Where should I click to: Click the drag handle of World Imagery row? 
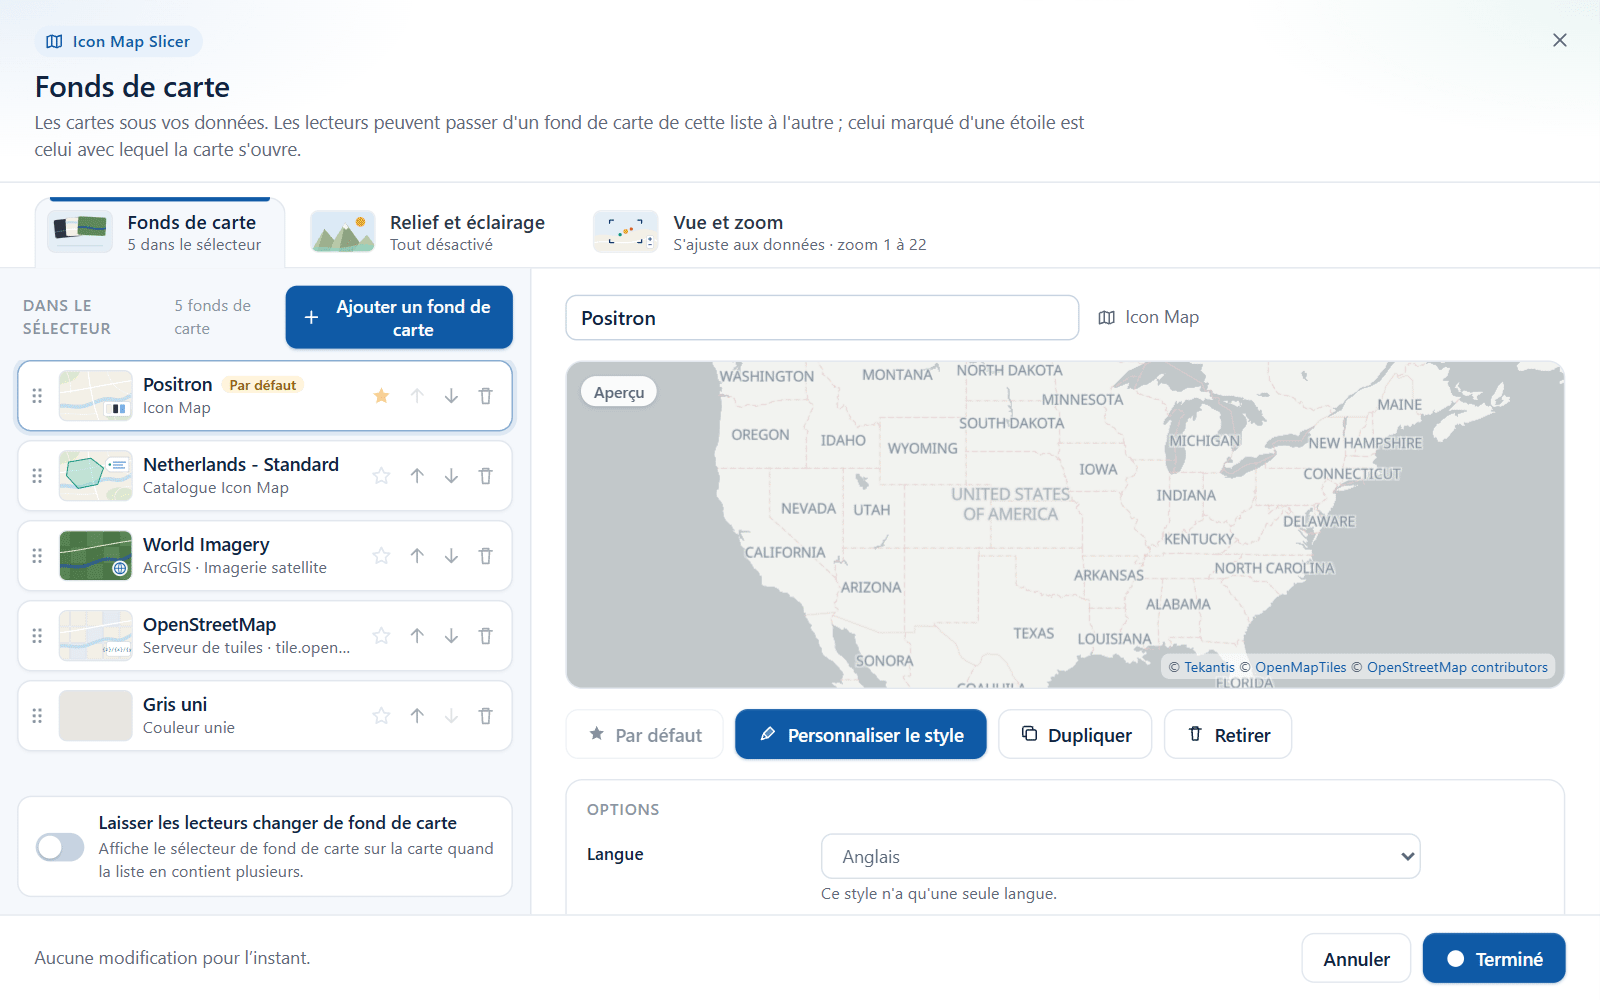(37, 556)
